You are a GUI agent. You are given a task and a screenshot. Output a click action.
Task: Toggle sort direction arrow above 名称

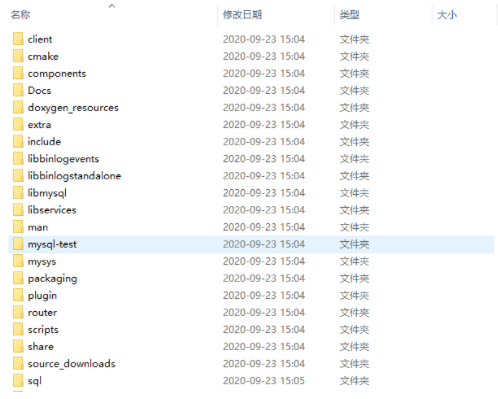click(112, 5)
